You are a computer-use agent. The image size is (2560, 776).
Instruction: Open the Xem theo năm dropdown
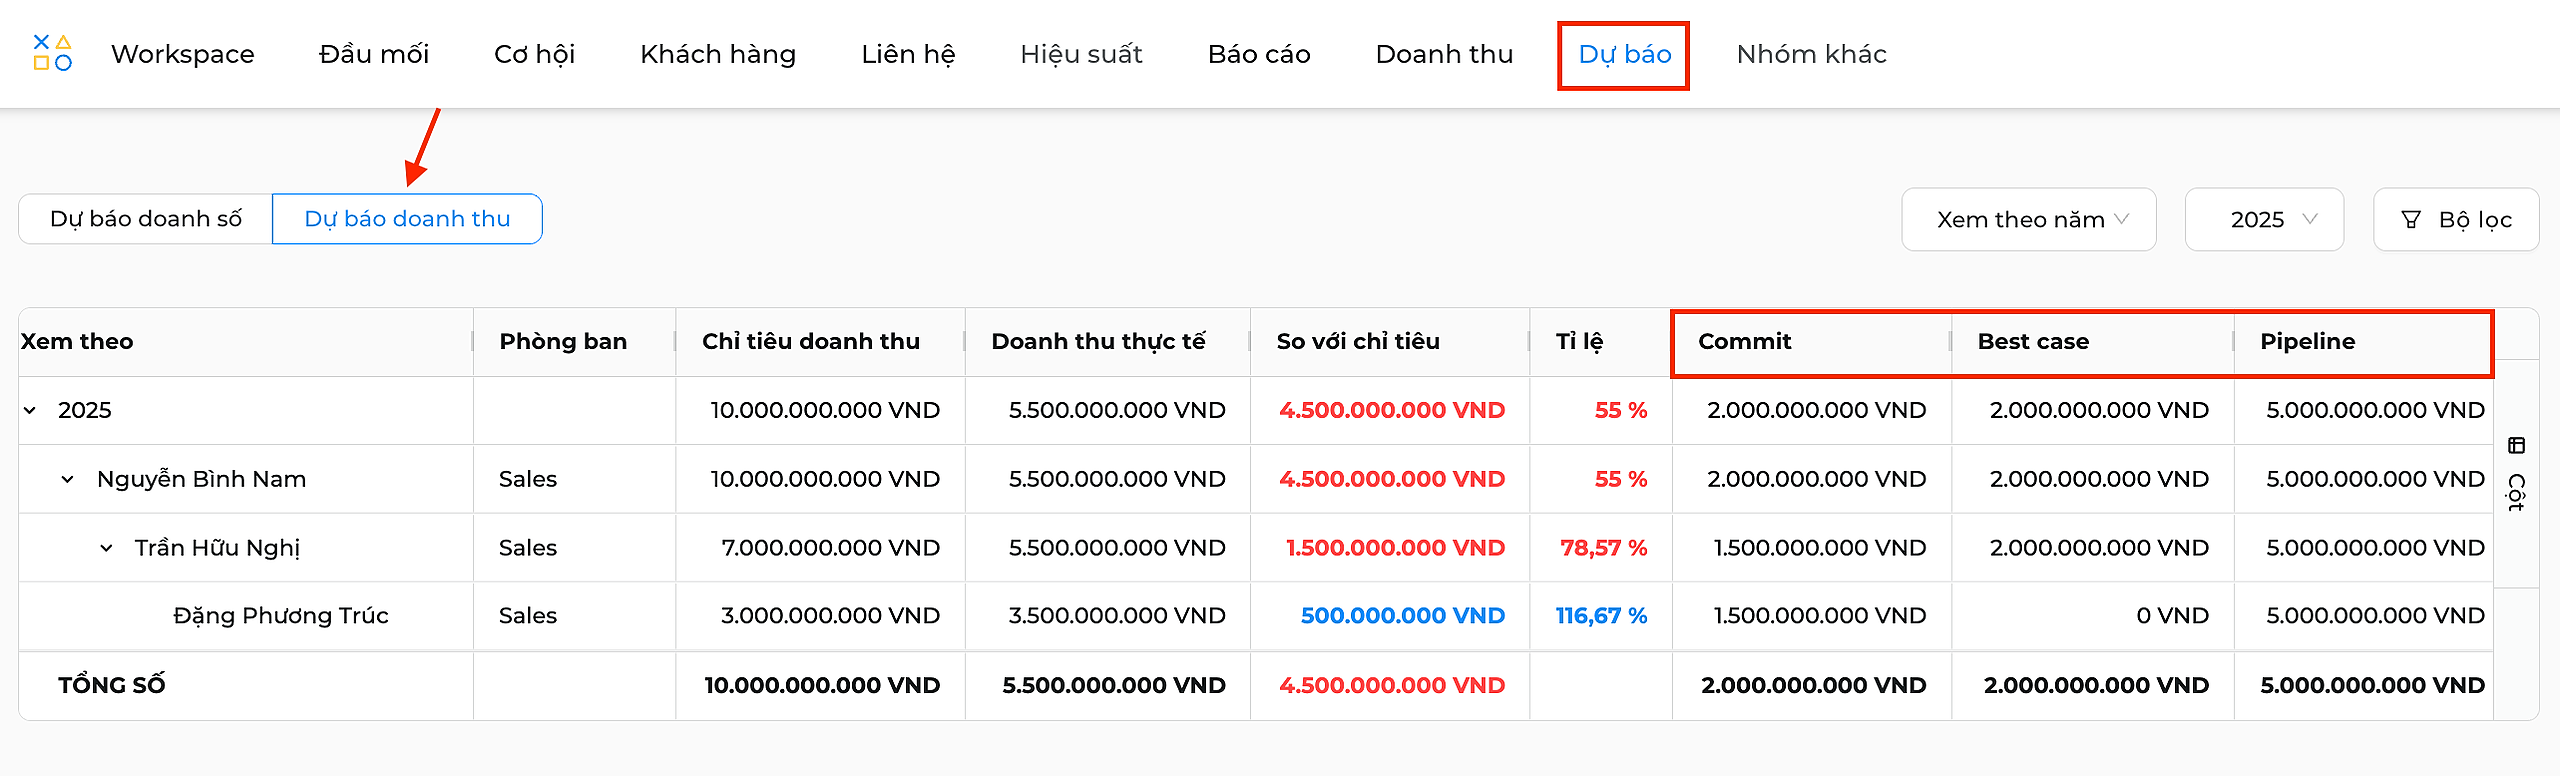2029,220
